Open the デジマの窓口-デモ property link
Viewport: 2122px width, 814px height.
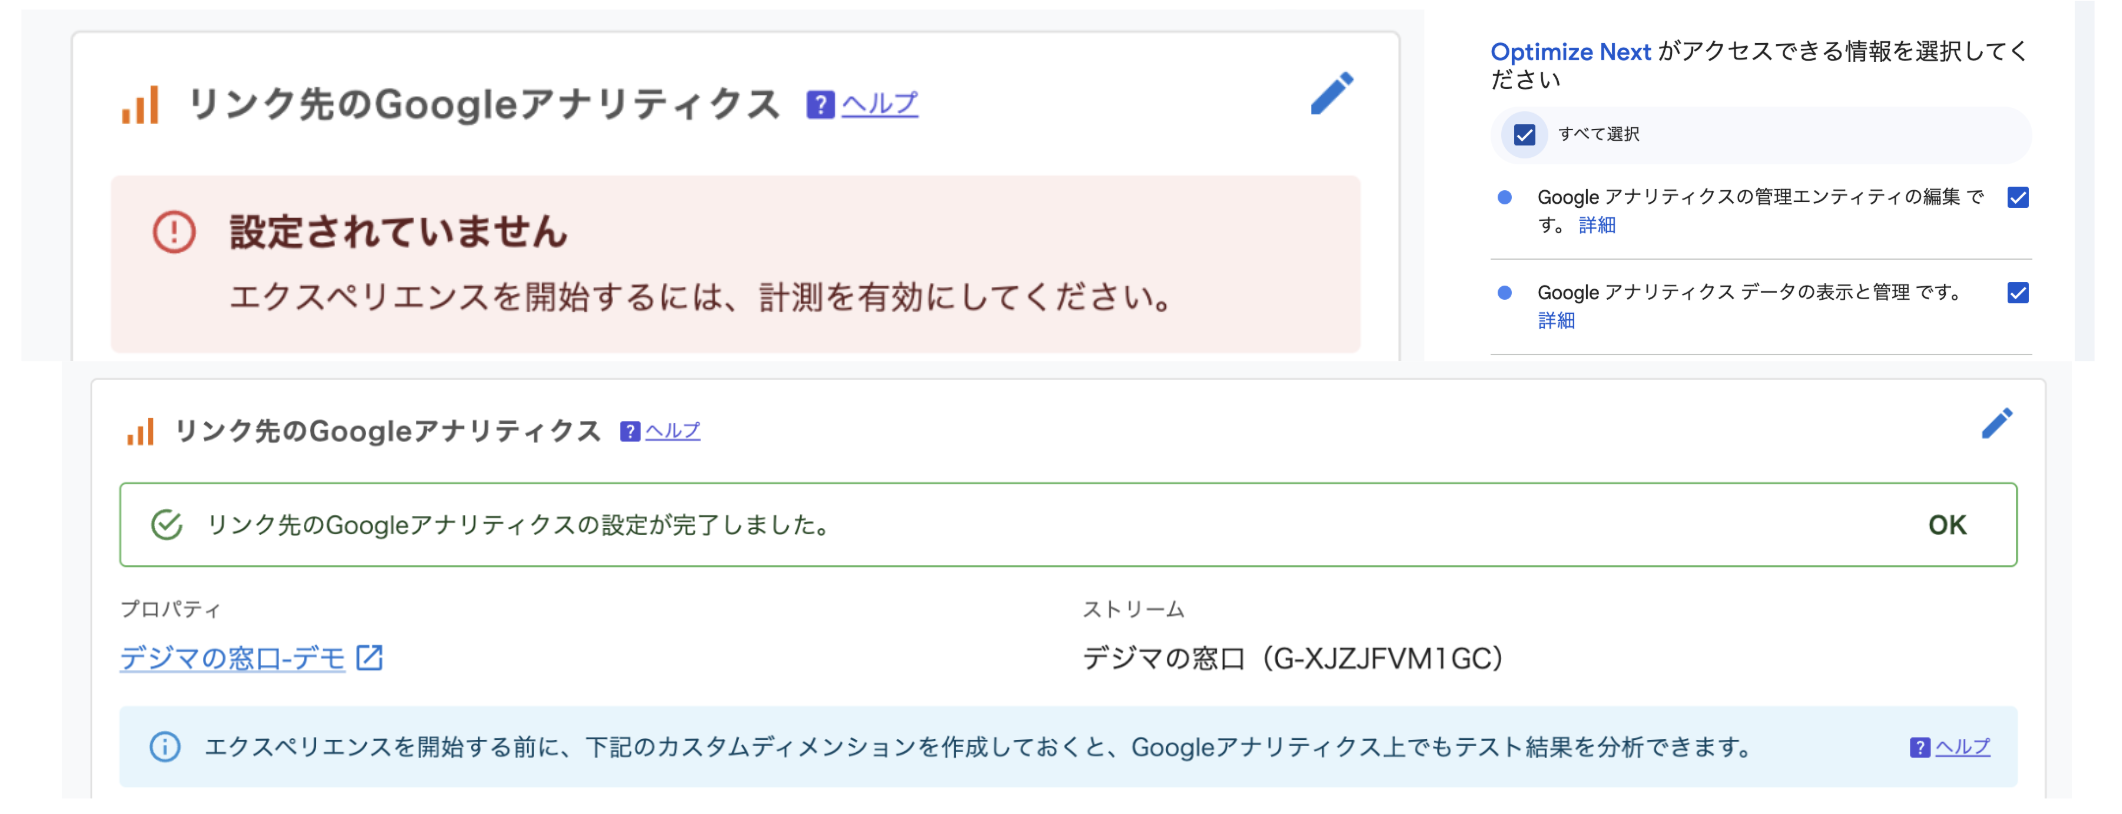coord(232,658)
